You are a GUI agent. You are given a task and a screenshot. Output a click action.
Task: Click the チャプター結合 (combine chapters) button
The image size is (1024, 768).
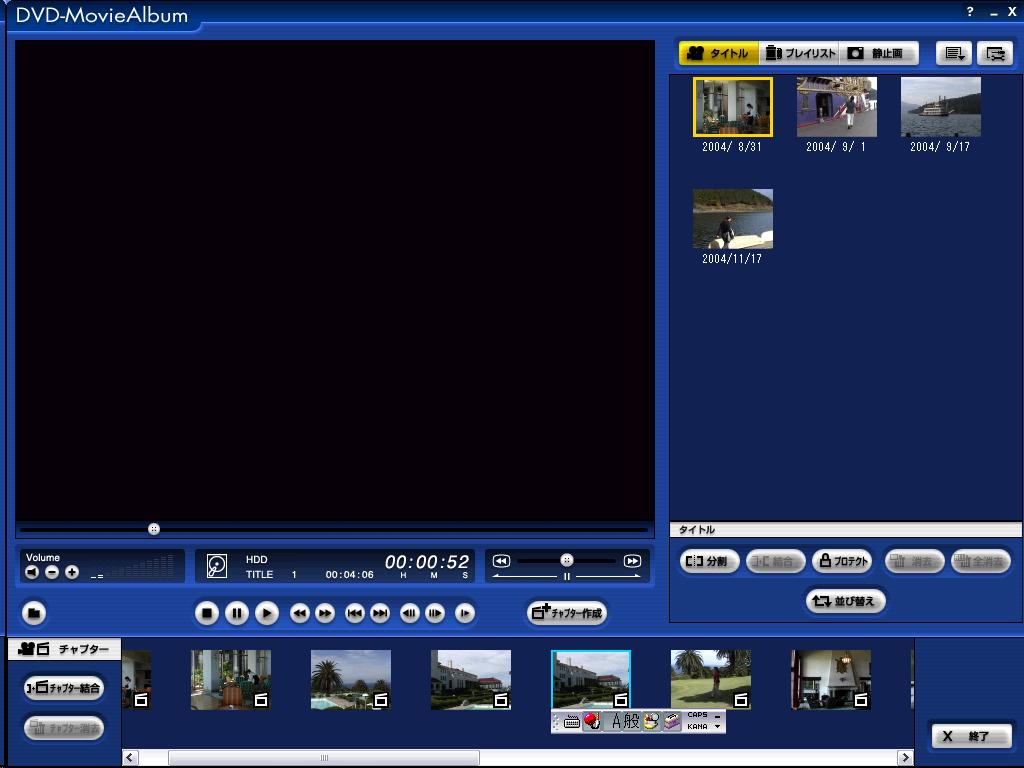(64, 688)
